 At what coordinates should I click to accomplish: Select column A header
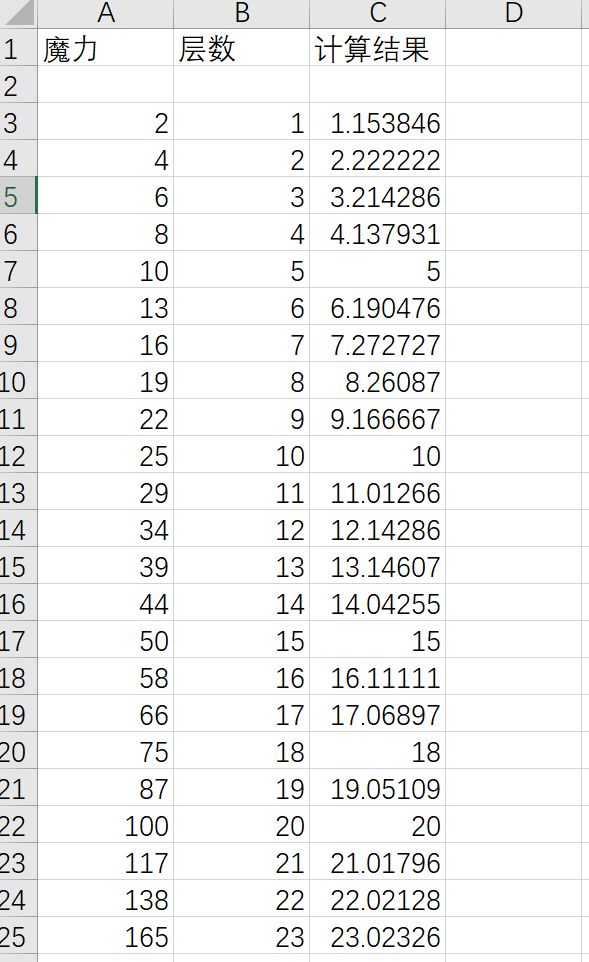[x=106, y=13]
